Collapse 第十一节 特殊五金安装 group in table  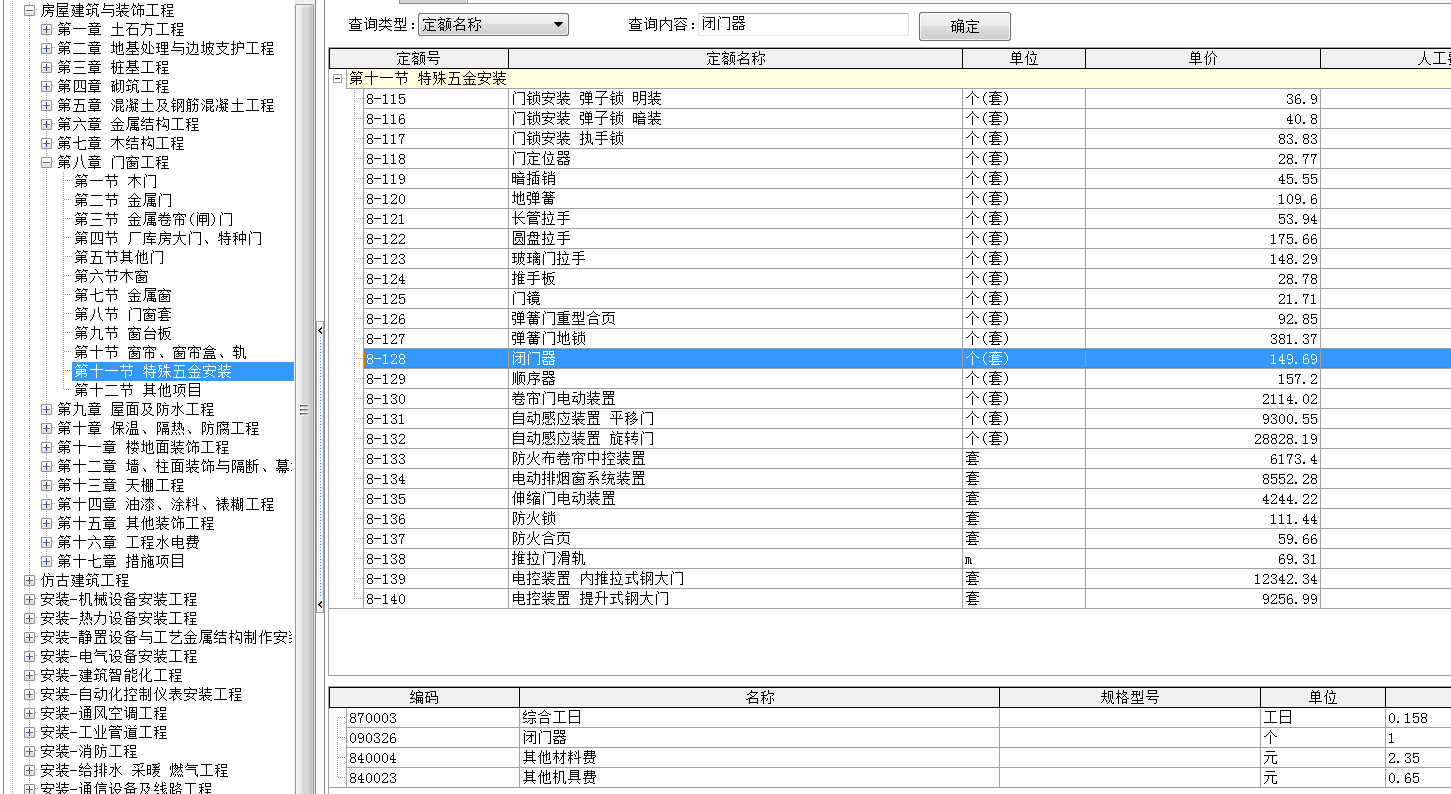point(338,78)
